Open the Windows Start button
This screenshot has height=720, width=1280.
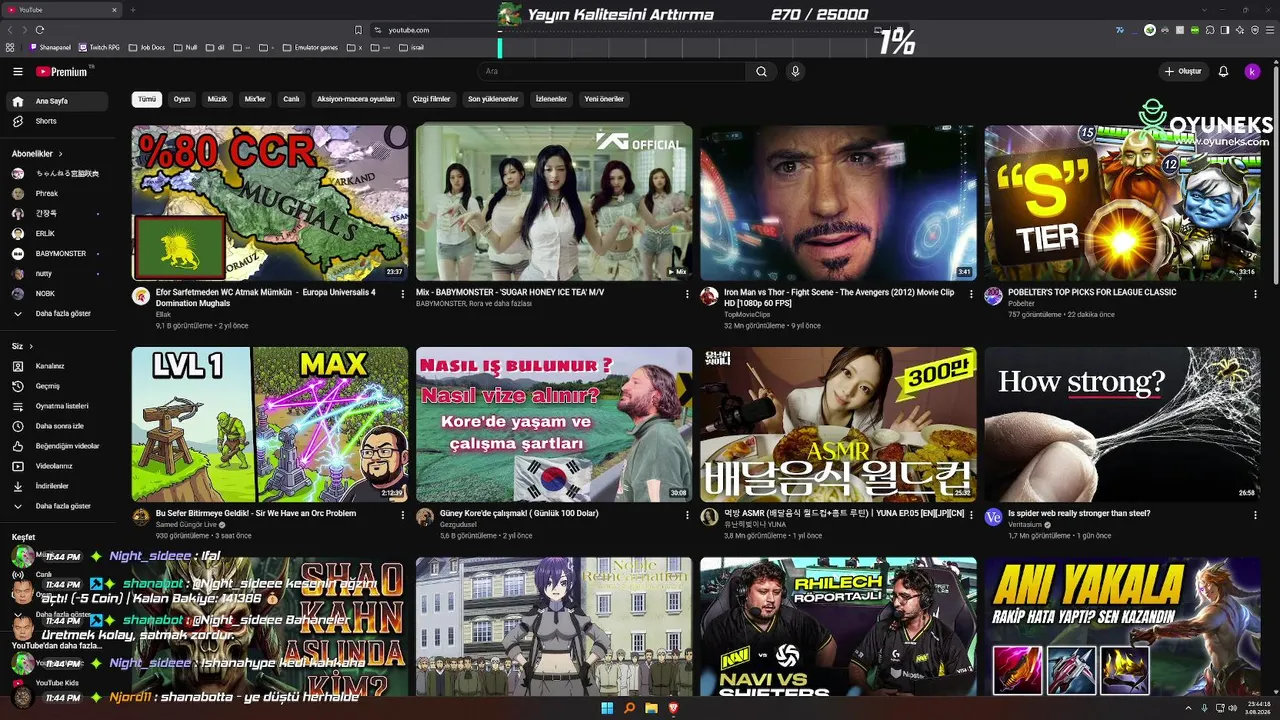[607, 708]
